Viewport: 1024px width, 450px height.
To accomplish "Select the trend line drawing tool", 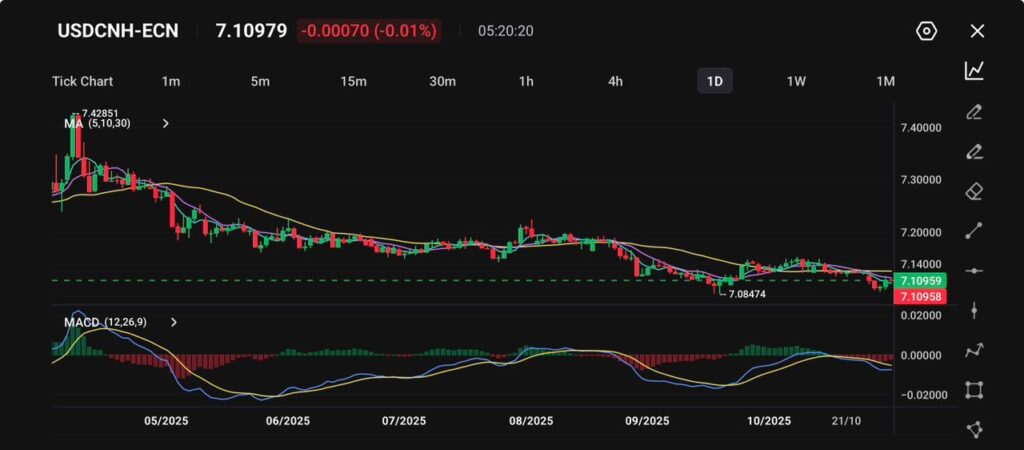I will pos(974,231).
